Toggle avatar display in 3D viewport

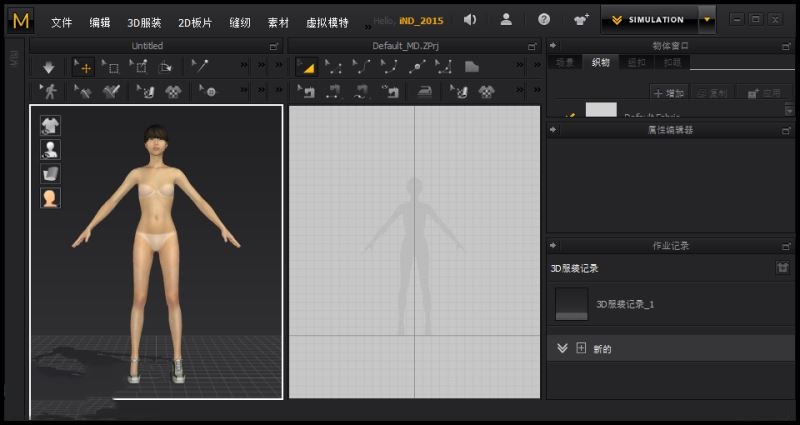50,149
